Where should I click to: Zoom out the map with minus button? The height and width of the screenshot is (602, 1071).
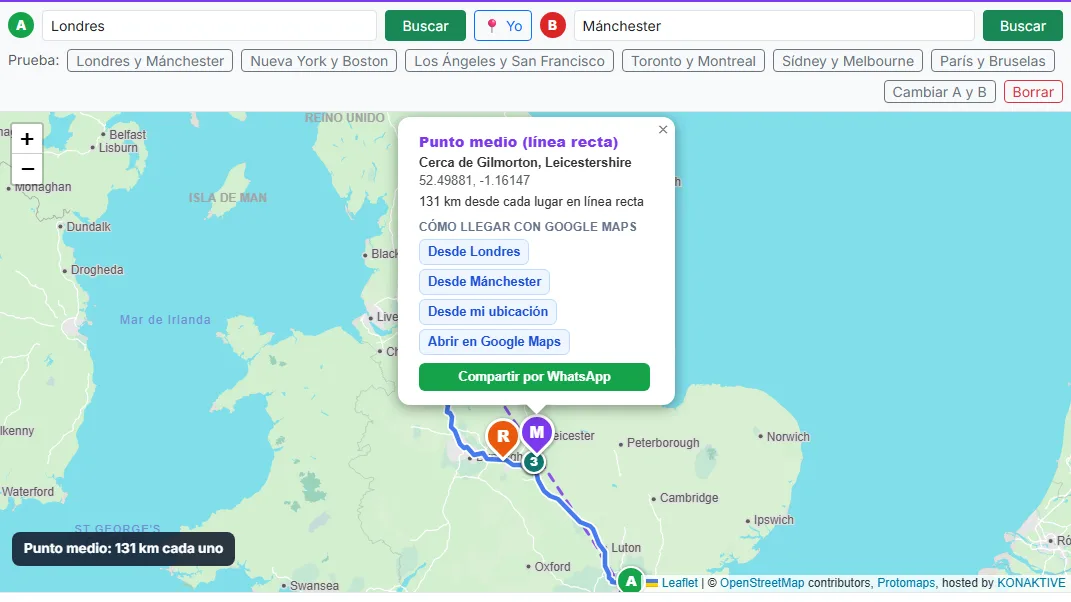tap(27, 169)
